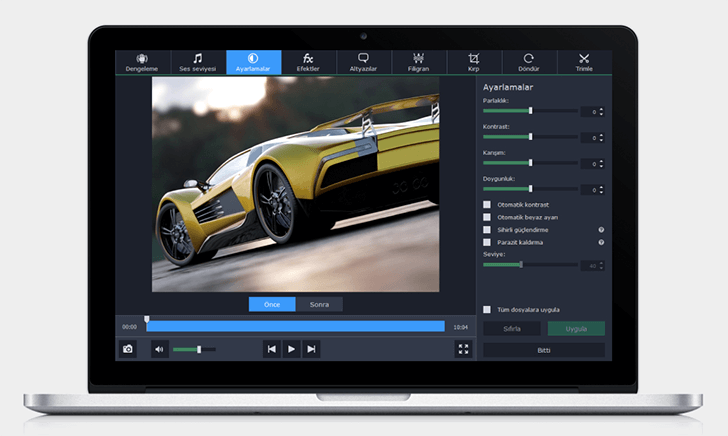Start playback with the play button
728x436 pixels.
(291, 349)
